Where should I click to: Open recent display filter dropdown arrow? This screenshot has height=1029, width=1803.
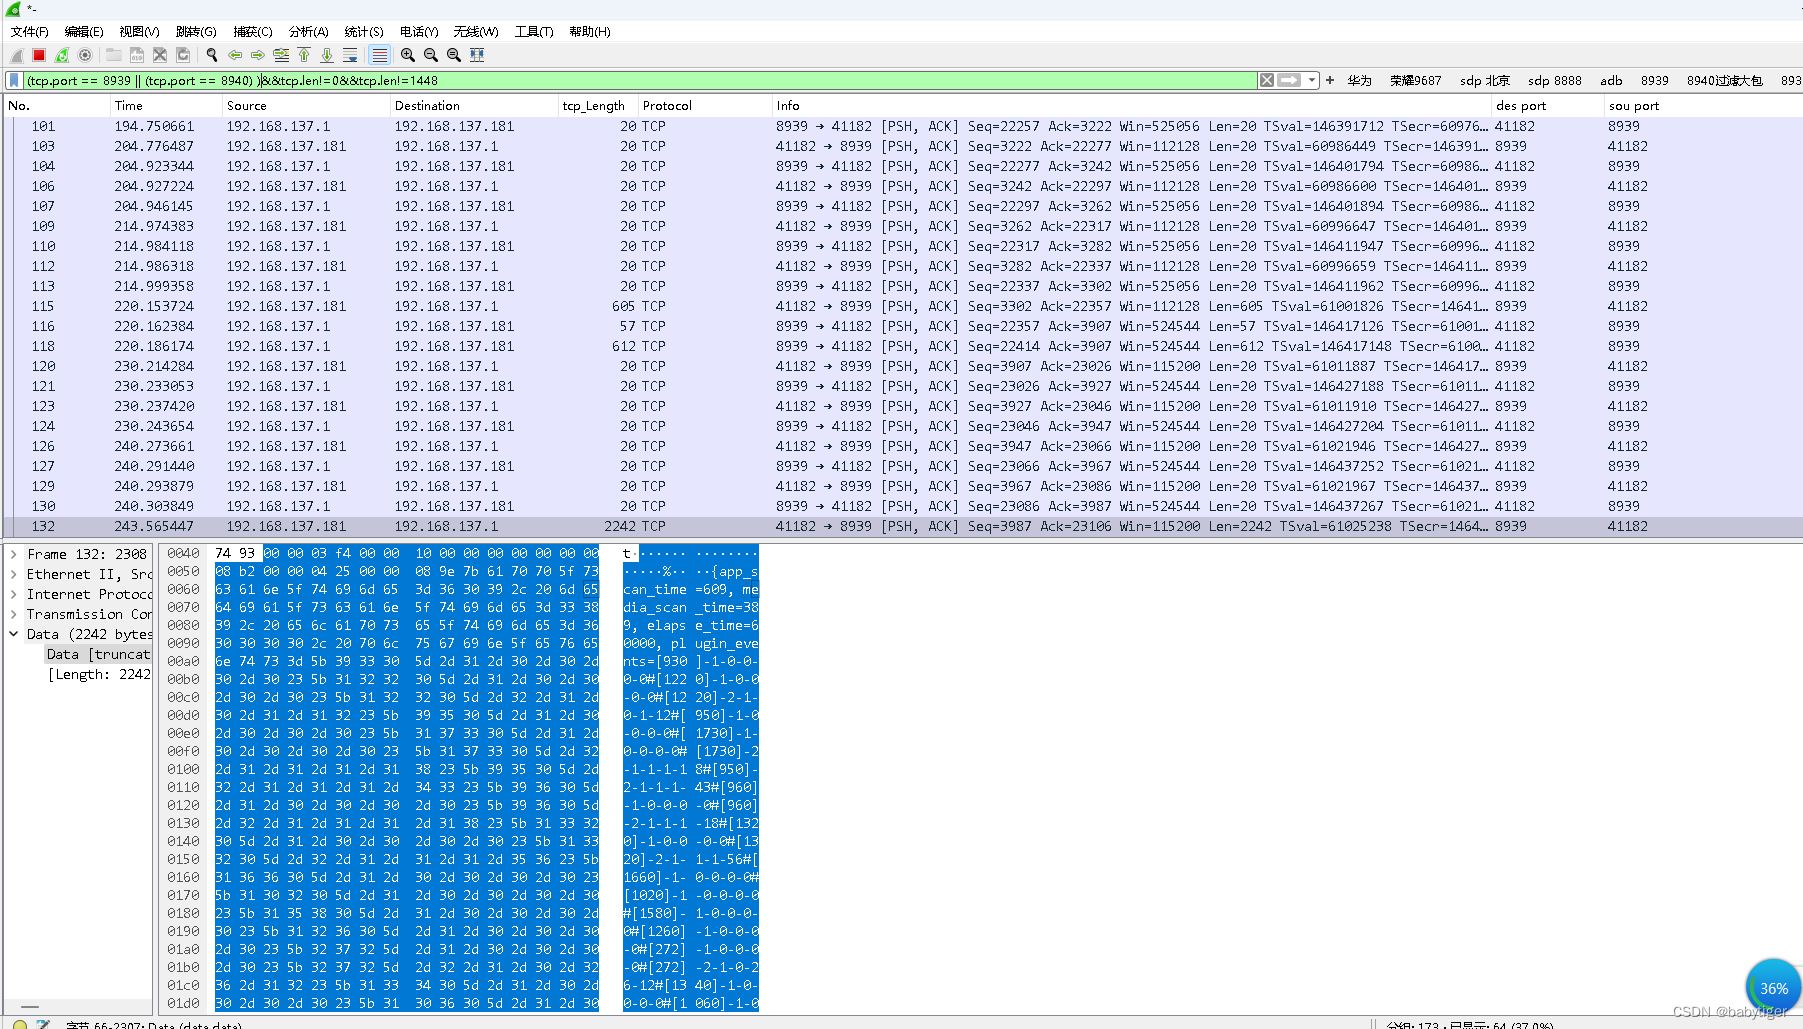[1312, 80]
